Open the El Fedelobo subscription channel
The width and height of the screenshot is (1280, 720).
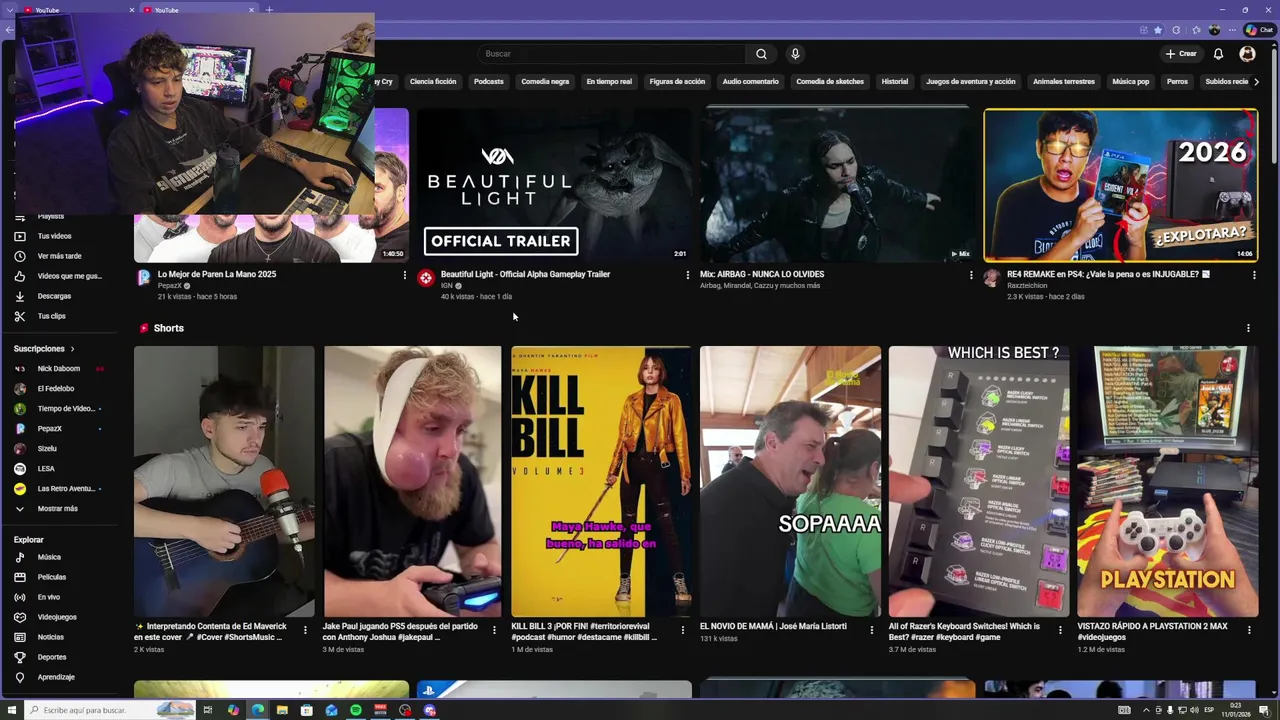click(56, 389)
